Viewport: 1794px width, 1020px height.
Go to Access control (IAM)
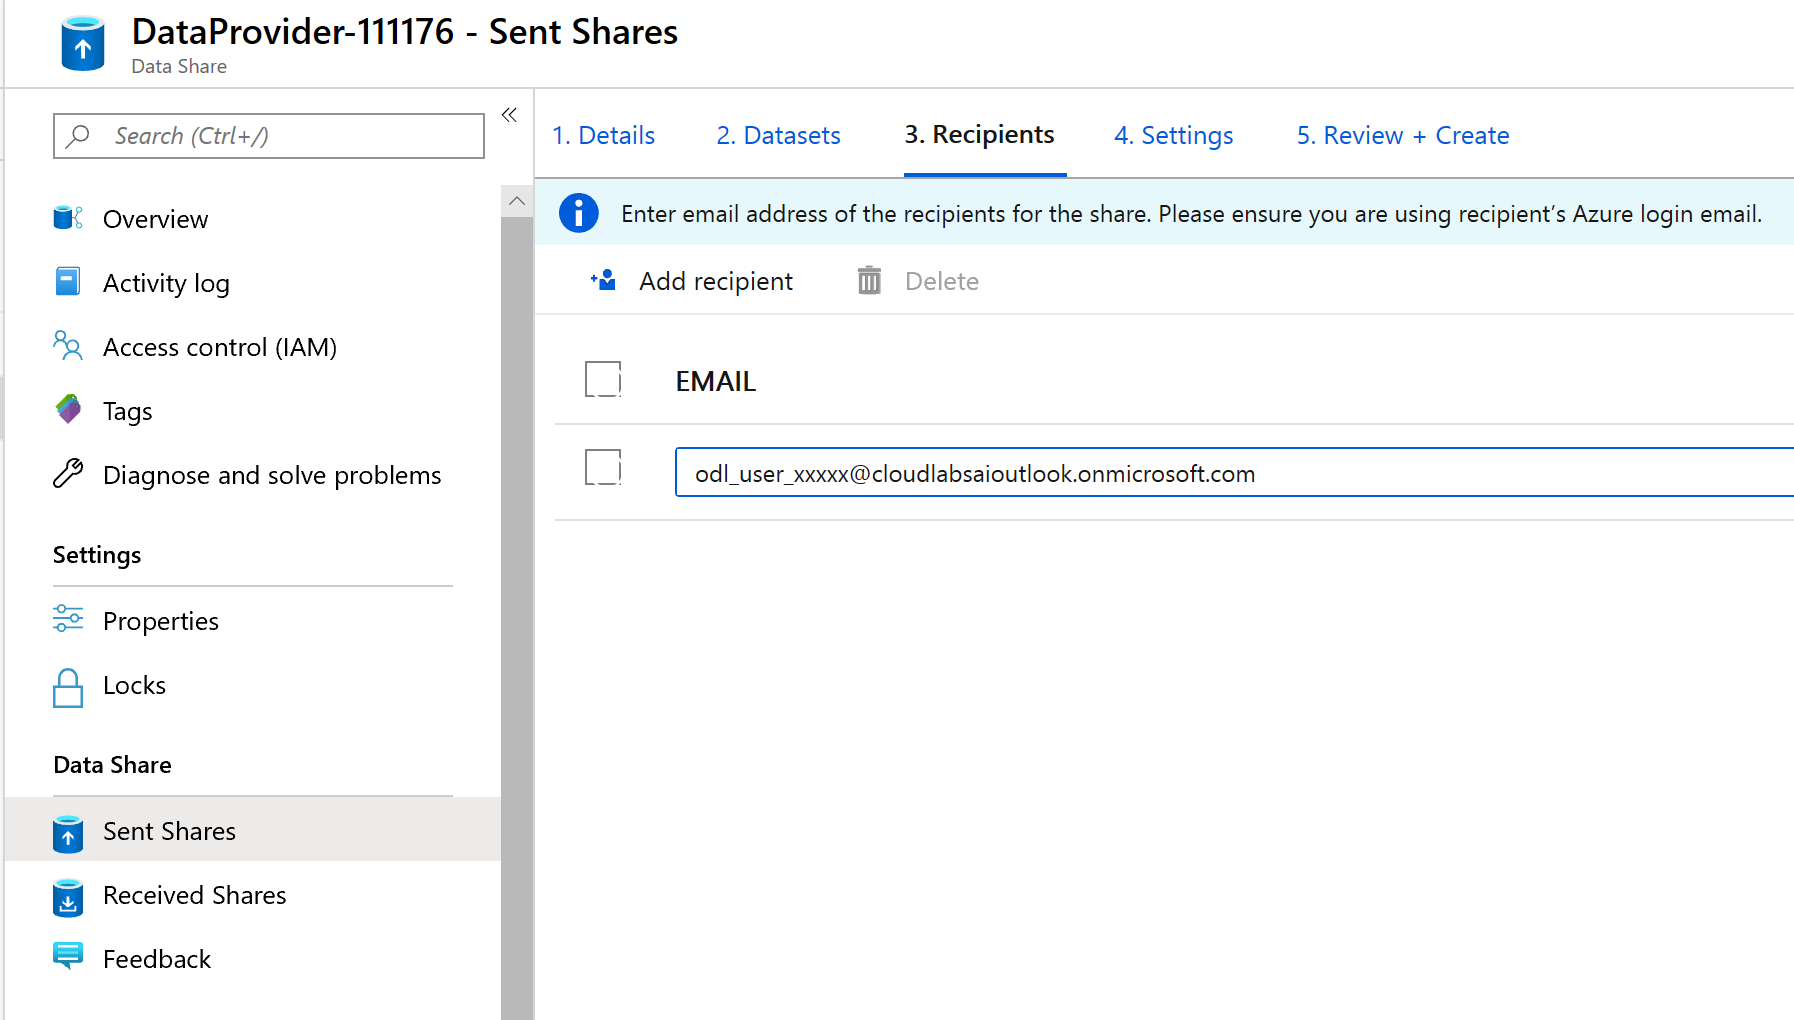[x=220, y=347]
